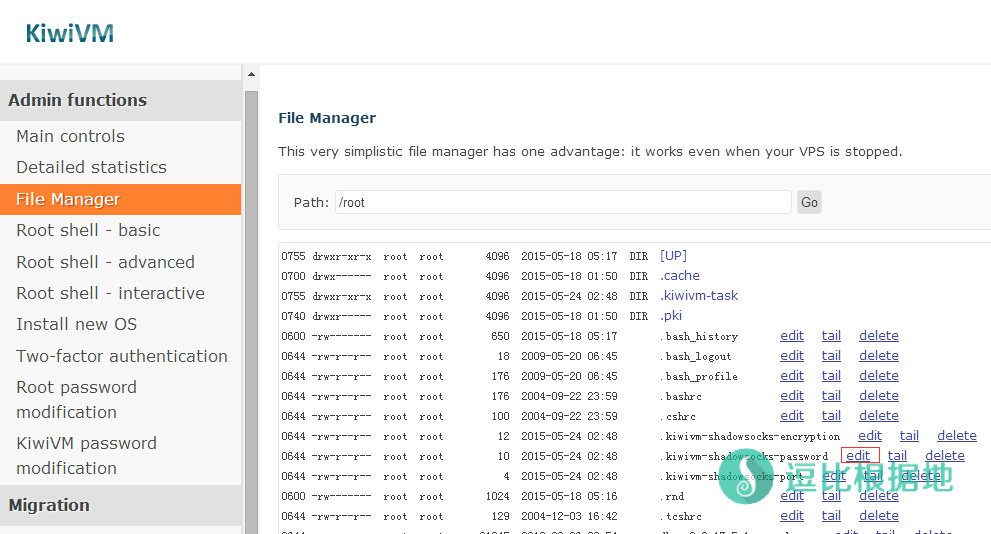The image size is (991, 534).
Task: Click the KiwiVM logo
Action: click(70, 33)
